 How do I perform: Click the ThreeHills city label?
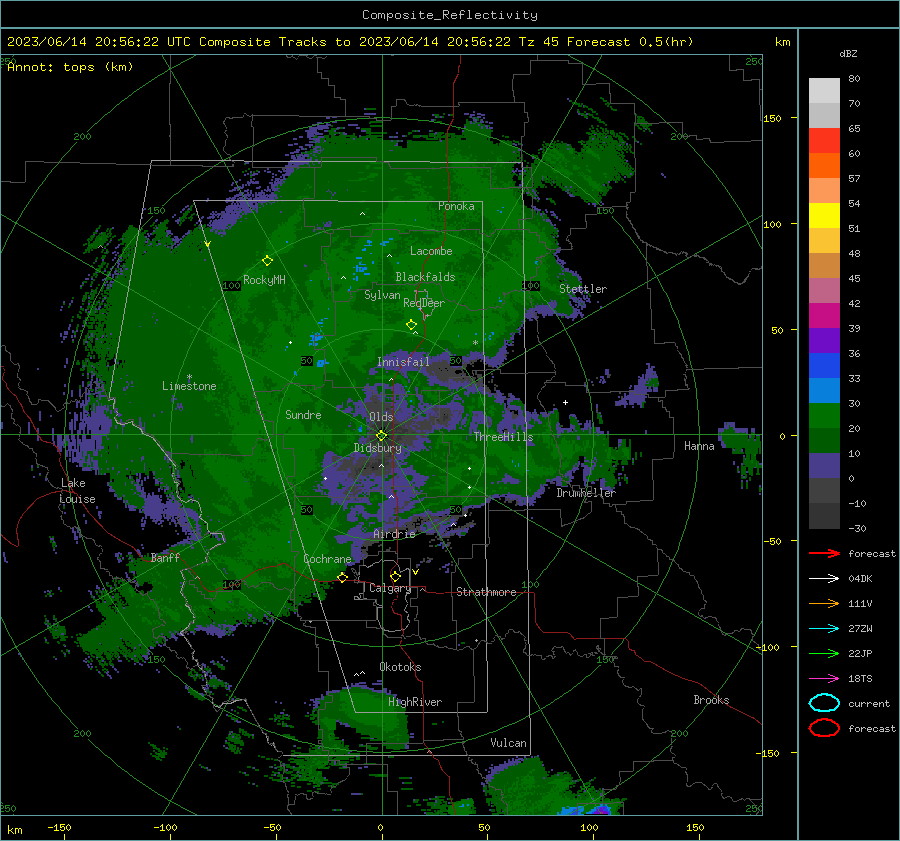[x=503, y=437]
